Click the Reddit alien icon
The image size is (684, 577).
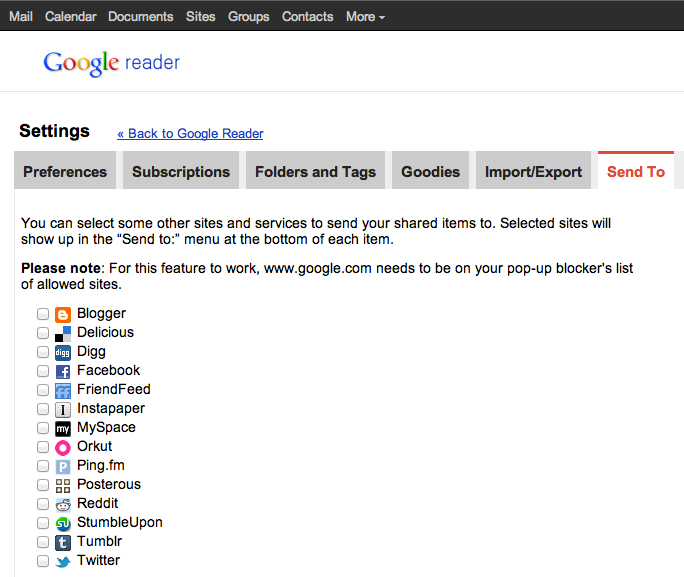coord(63,505)
